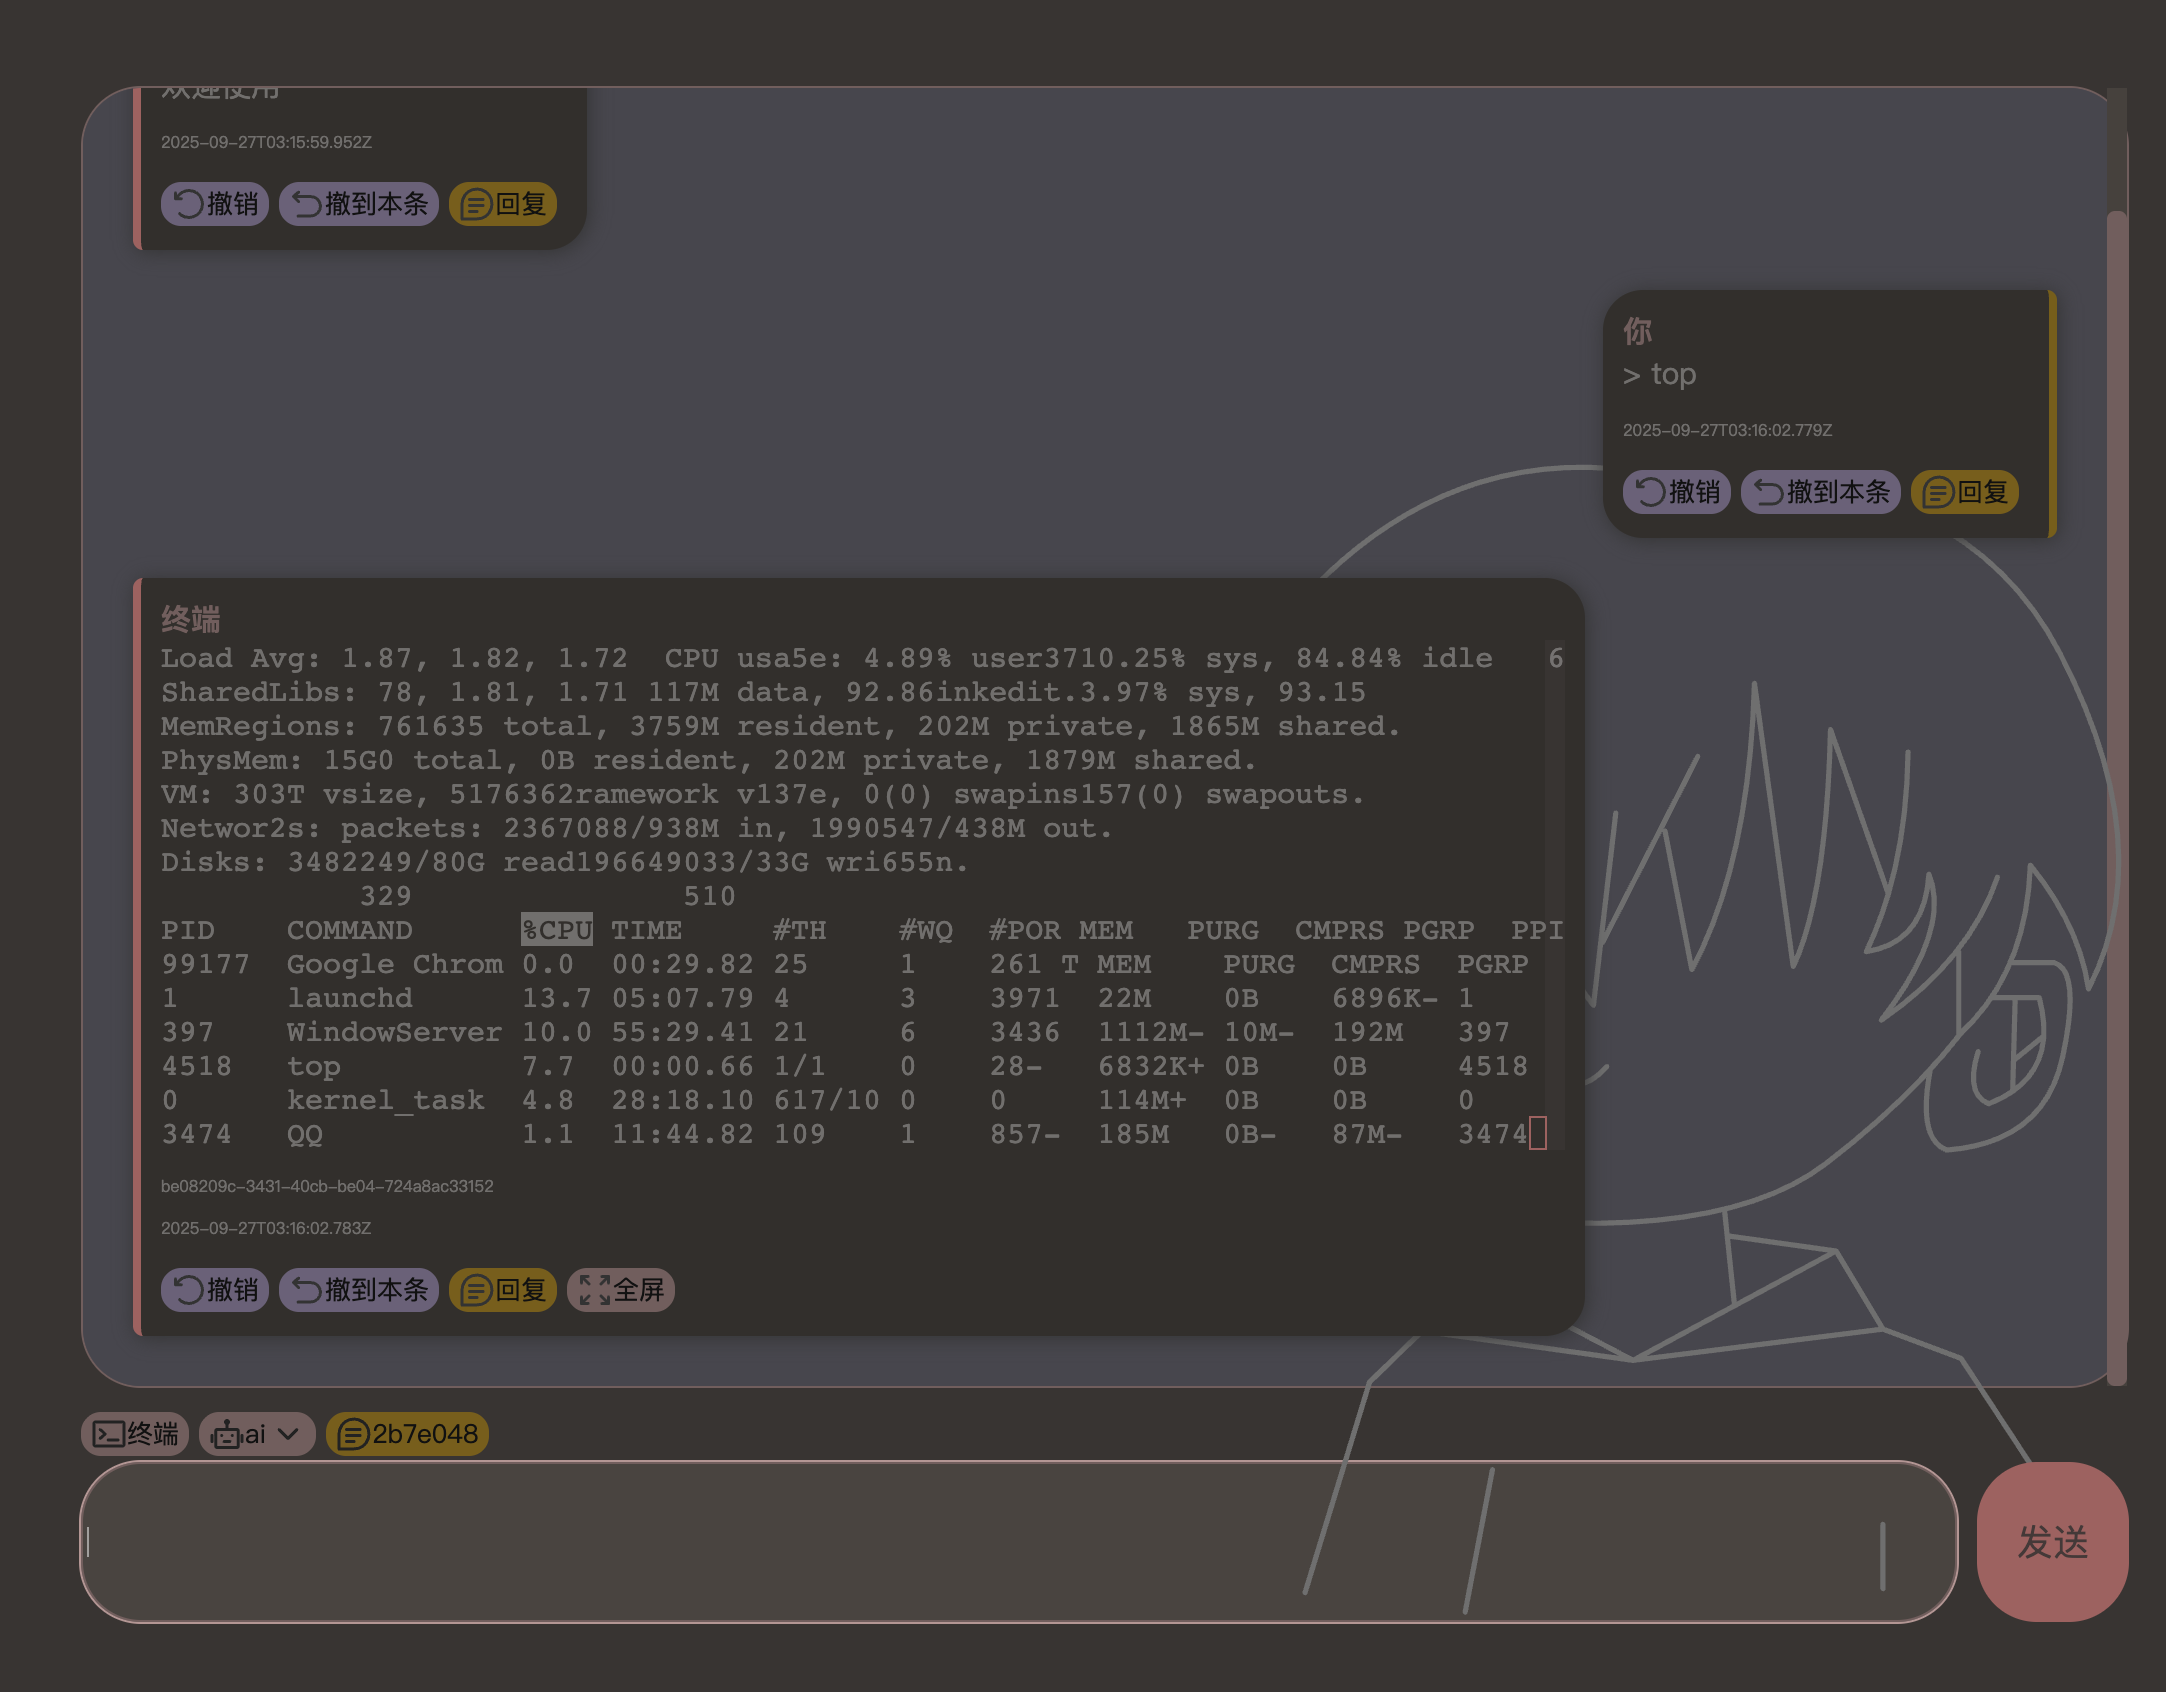Click 撤到本条 on the terminal output card
This screenshot has width=2166, height=1692.
coord(359,1290)
